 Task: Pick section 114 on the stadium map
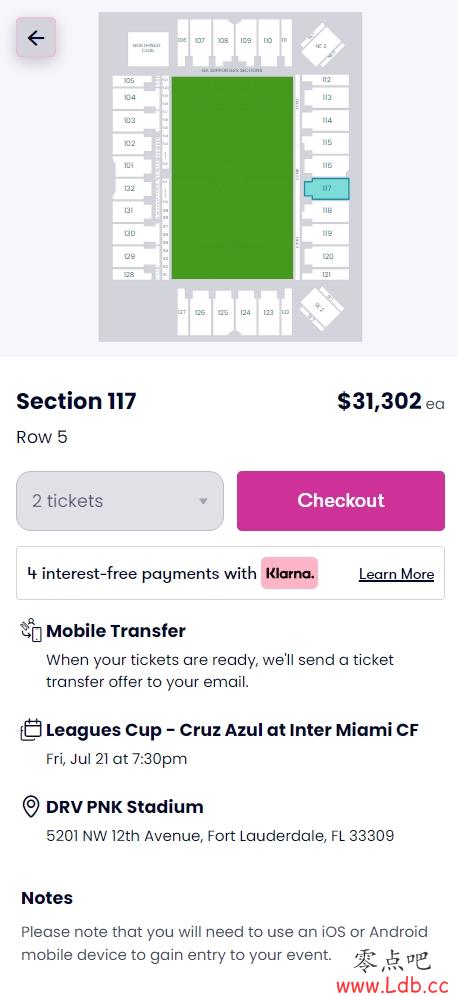click(x=326, y=120)
